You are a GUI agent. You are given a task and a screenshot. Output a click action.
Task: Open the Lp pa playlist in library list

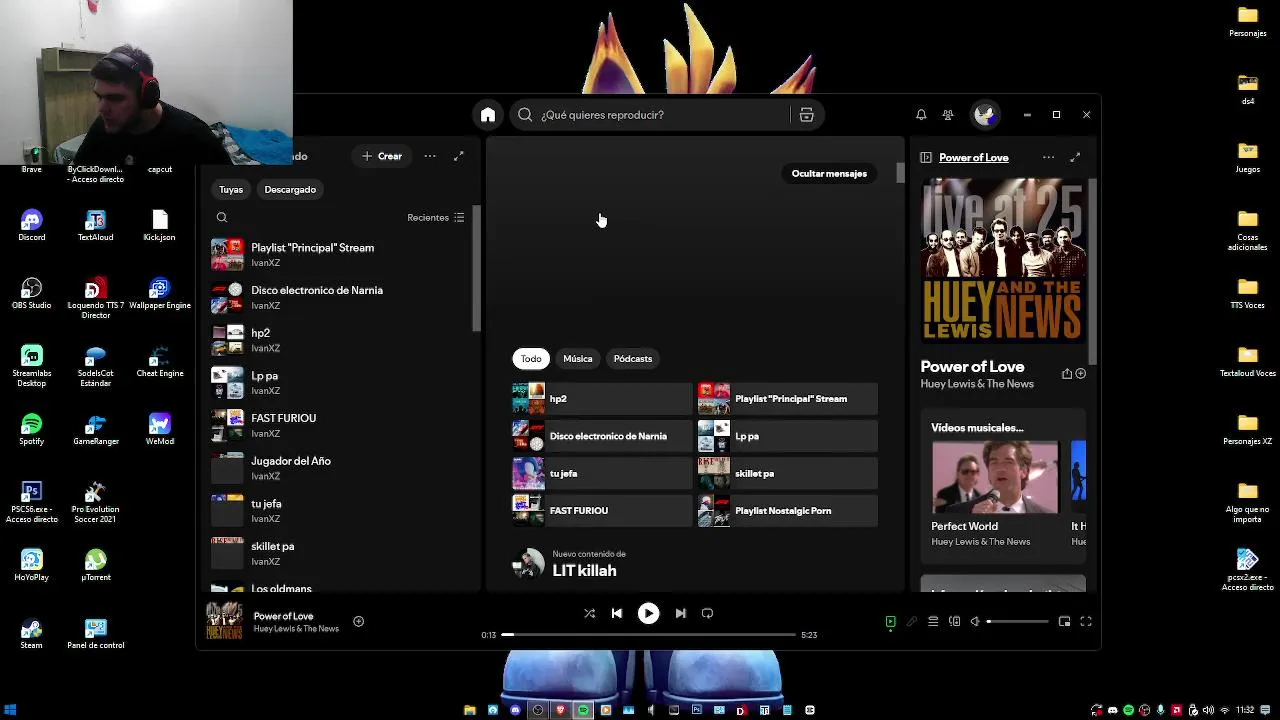340,383
